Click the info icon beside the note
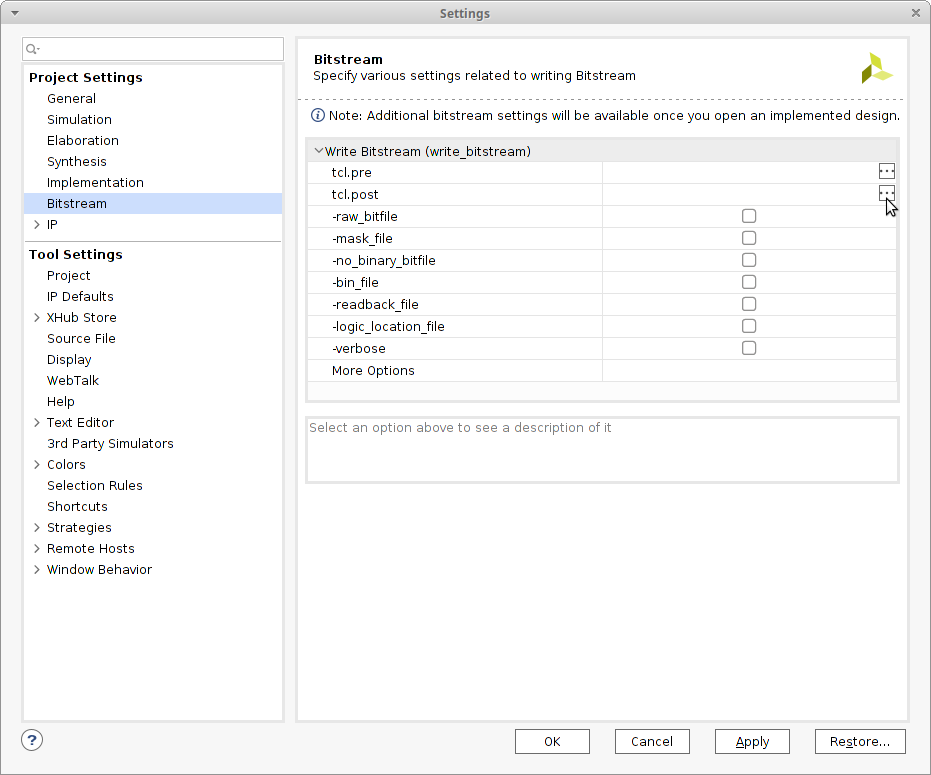The image size is (931, 775). (x=318, y=115)
